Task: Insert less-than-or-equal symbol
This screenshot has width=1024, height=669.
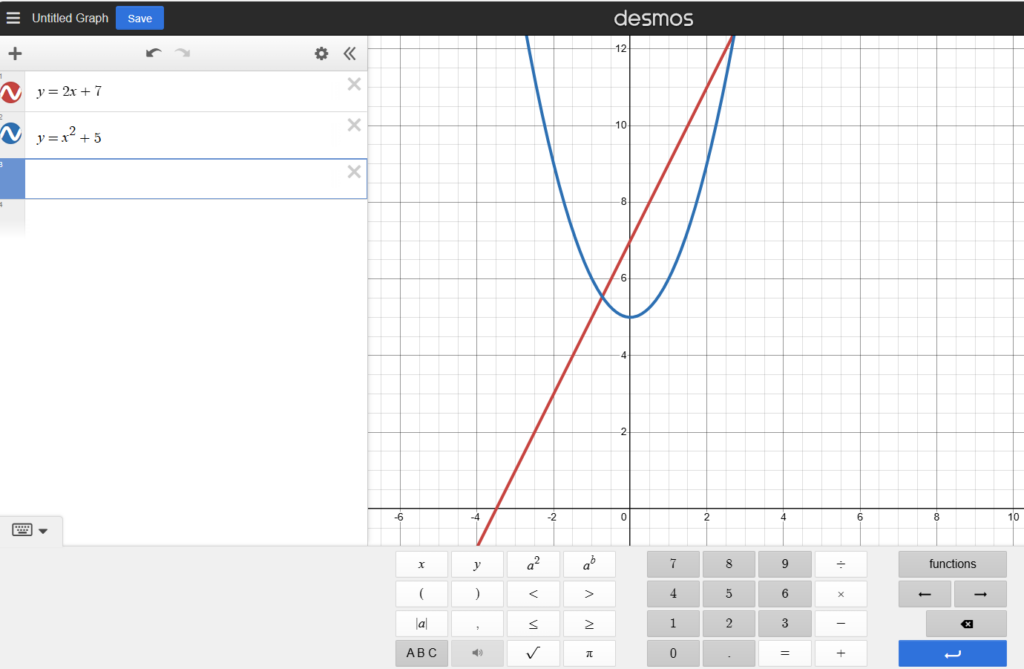Action: click(x=533, y=624)
